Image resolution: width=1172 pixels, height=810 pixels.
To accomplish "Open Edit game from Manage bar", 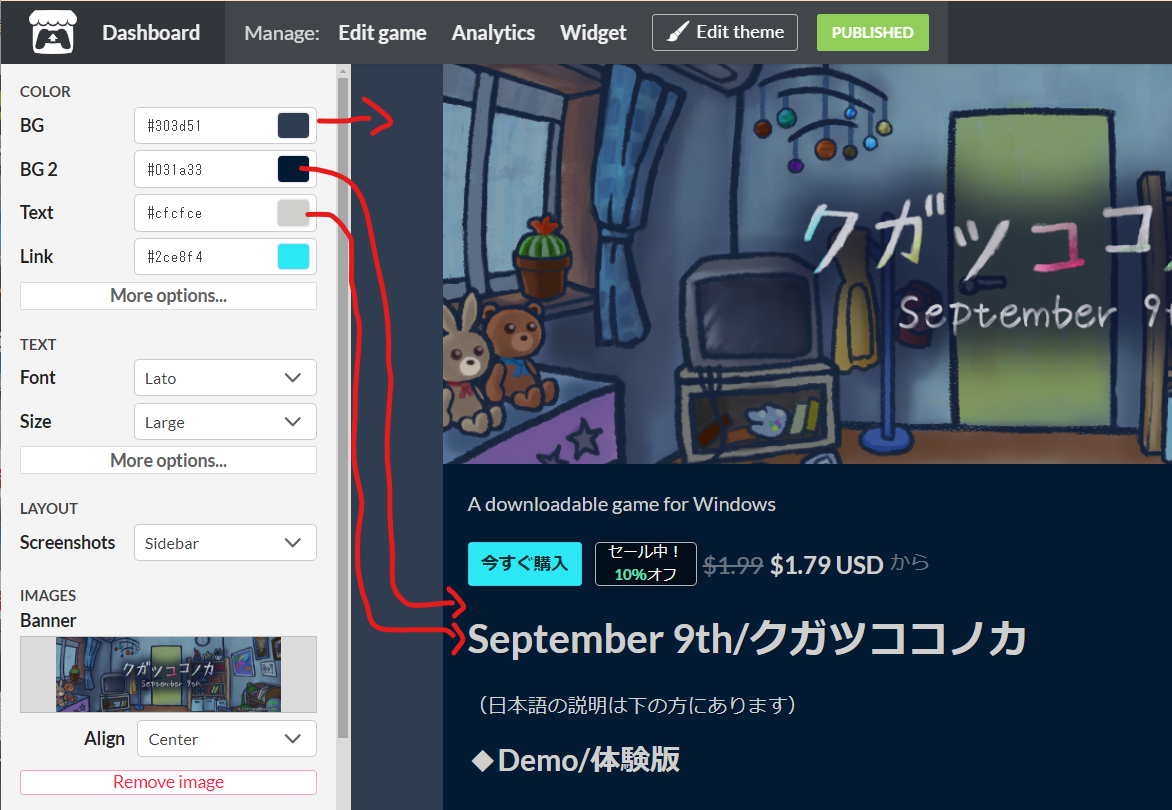I will [382, 33].
